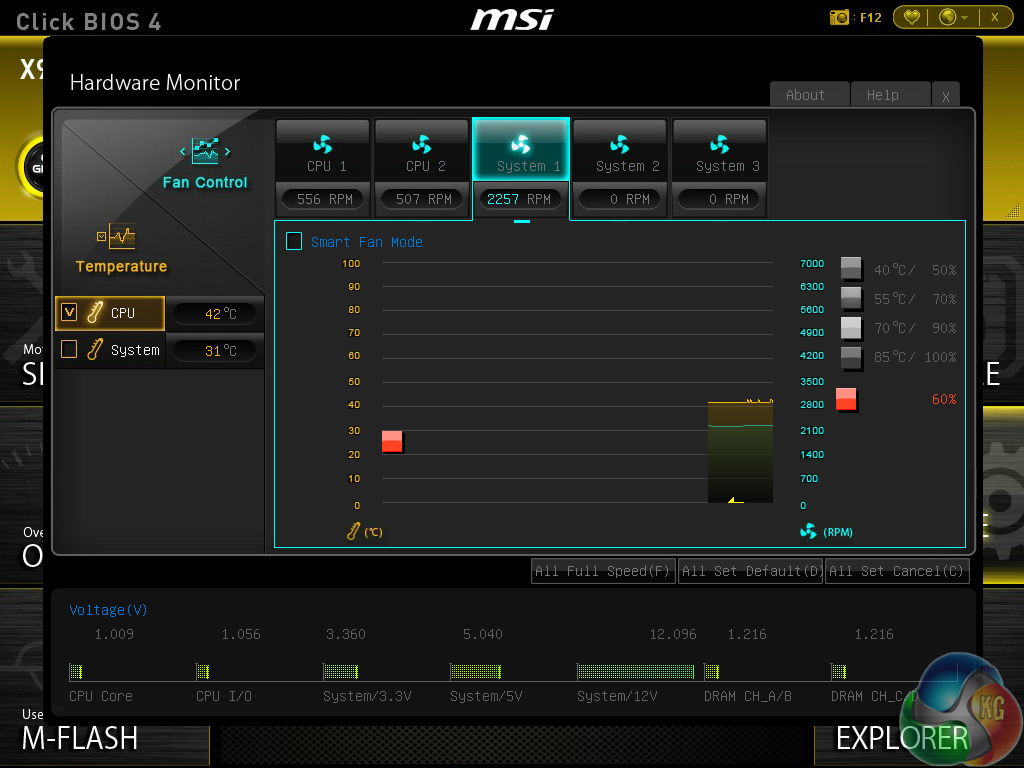Click the DRAM CH_A/B voltage bar
Screen dimensions: 1024x768
[712, 671]
